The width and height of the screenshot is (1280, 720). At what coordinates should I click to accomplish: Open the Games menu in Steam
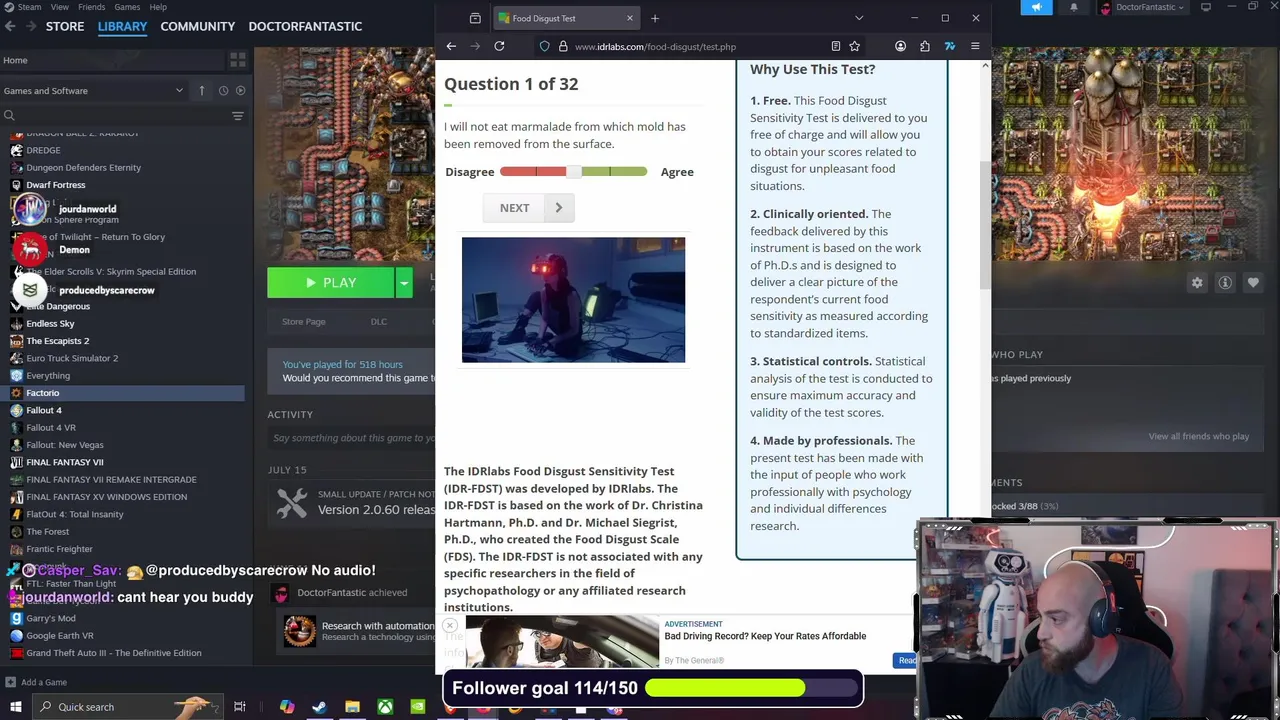click(127, 7)
